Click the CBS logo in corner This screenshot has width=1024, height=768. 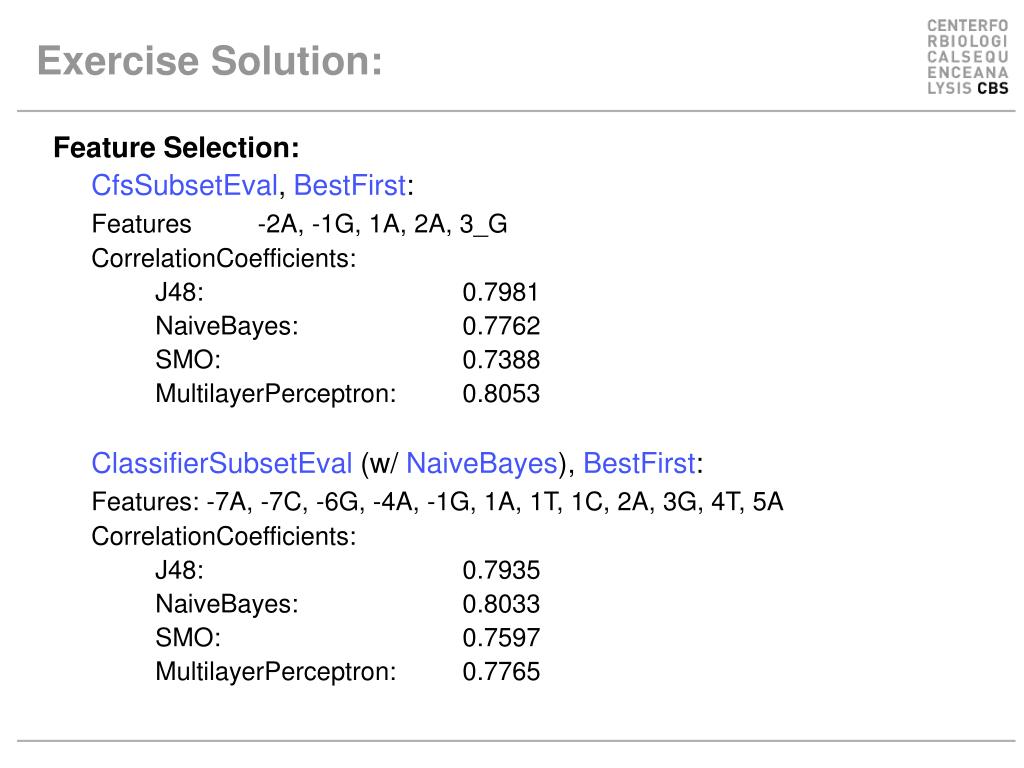[967, 57]
